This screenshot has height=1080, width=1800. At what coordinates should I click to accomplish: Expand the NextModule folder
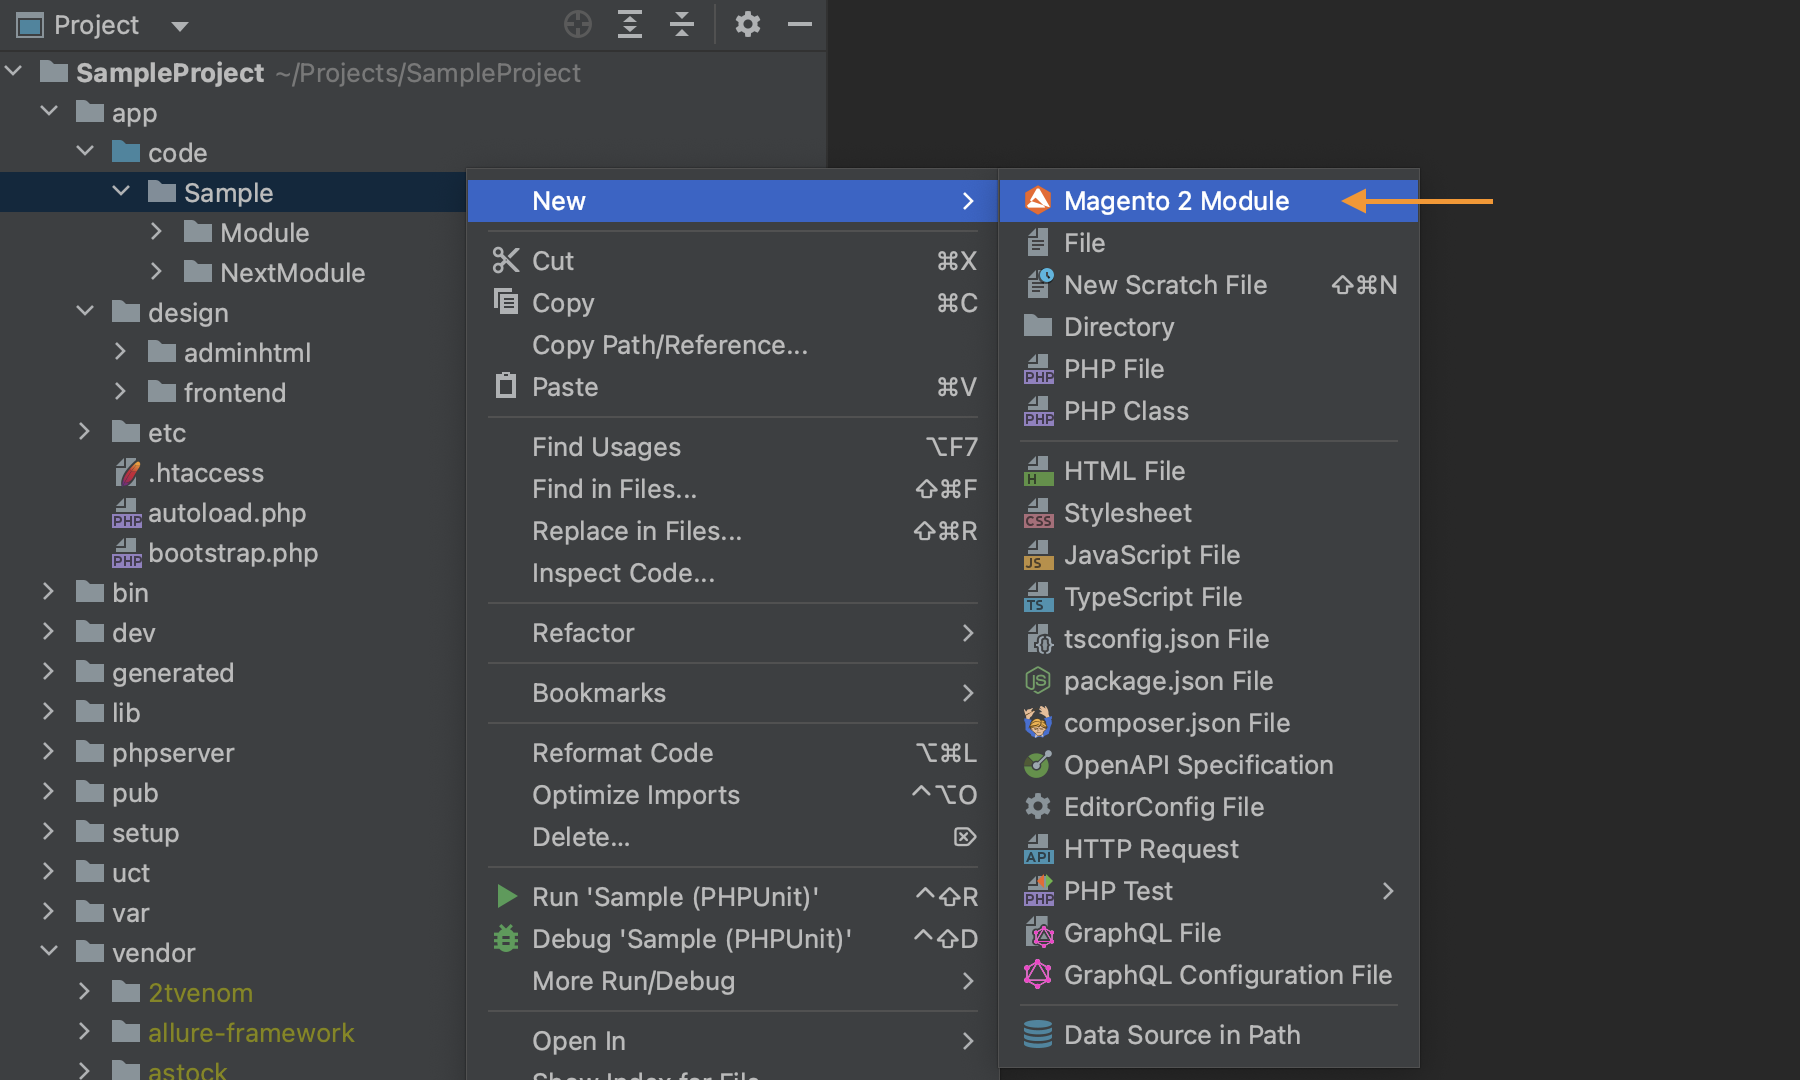click(156, 272)
